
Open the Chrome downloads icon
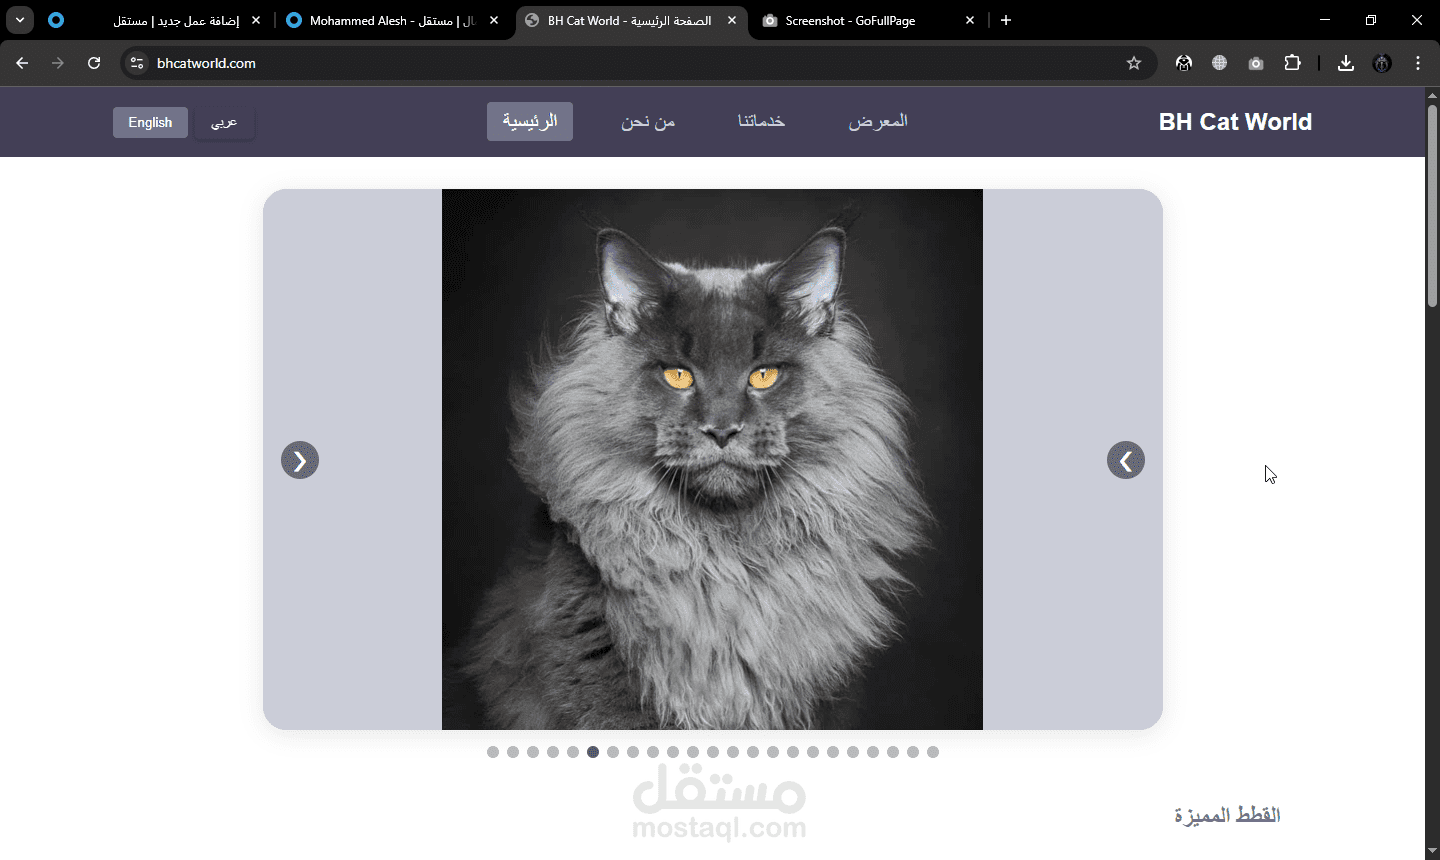[1346, 63]
